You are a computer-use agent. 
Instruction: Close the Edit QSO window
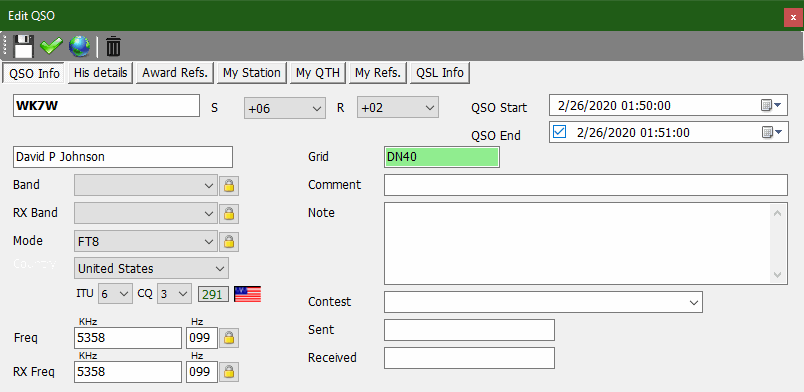coord(793,17)
